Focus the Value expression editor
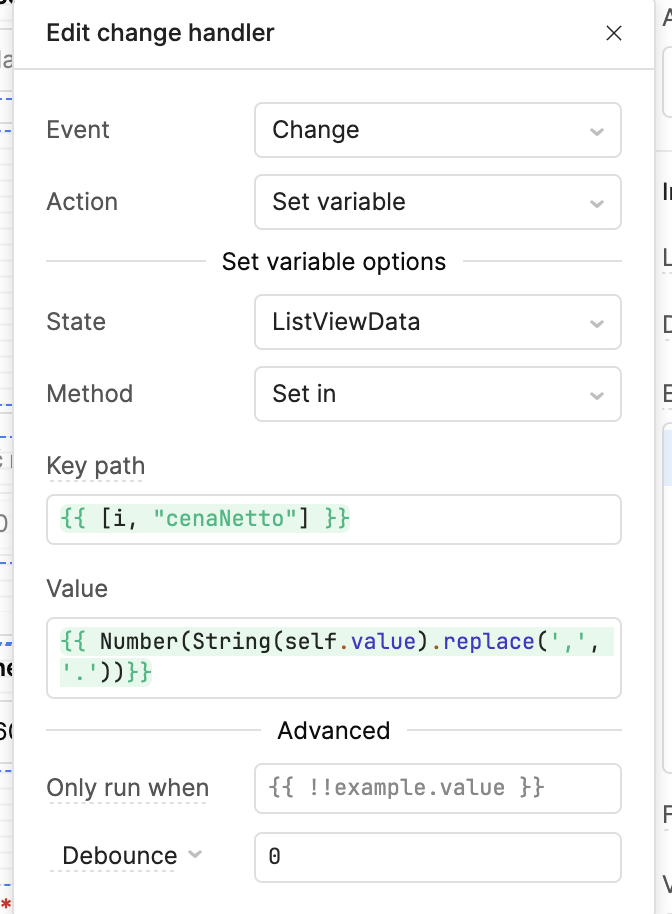The height and width of the screenshot is (914, 672). click(x=333, y=657)
